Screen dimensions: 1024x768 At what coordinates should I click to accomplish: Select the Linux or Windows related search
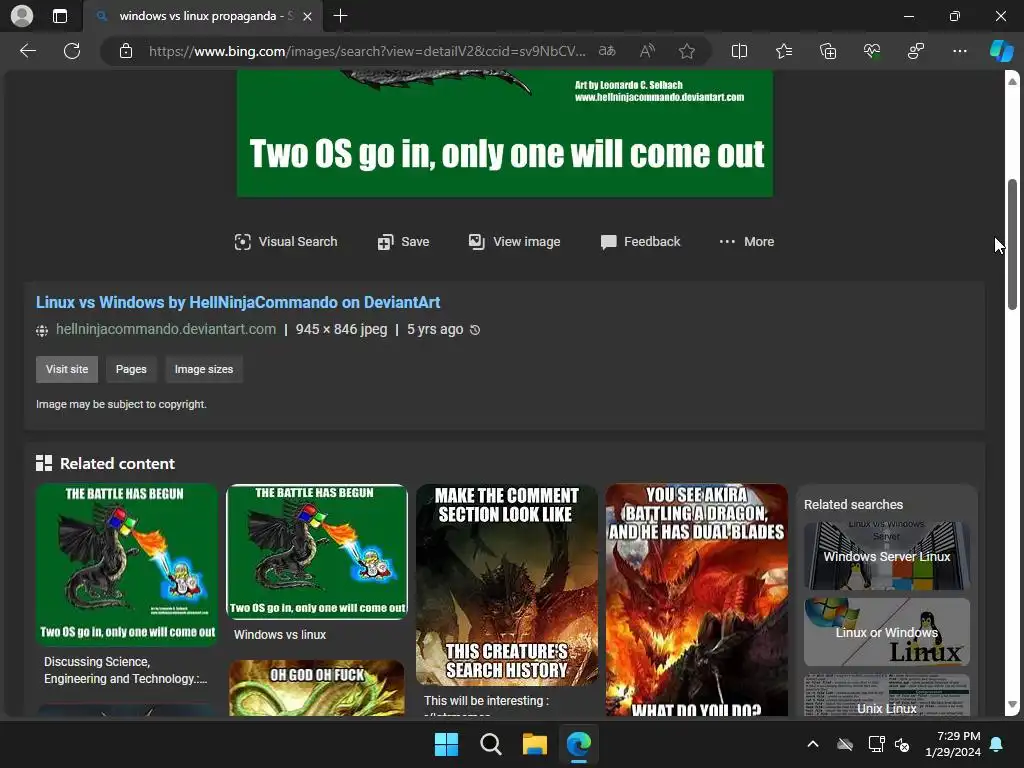point(887,632)
